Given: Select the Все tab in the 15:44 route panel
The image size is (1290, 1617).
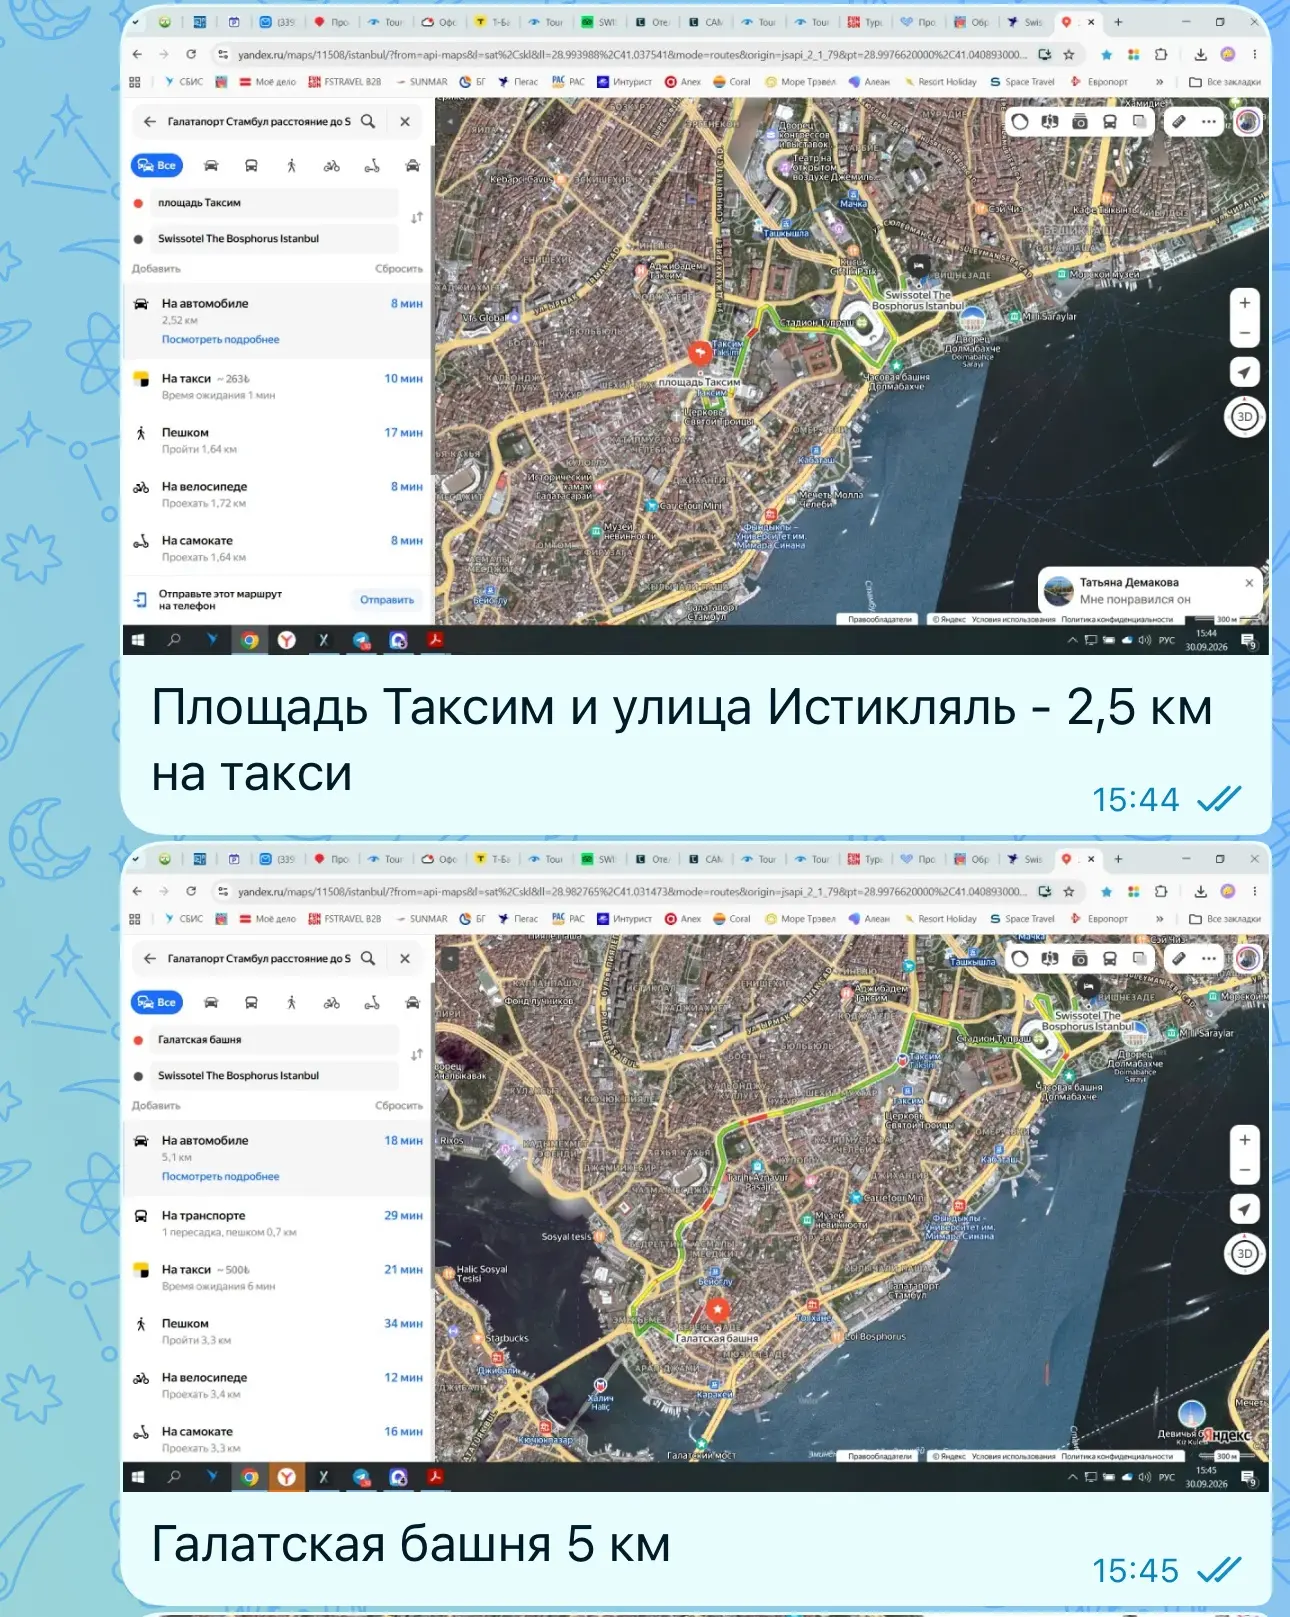Looking at the screenshot, I should point(157,166).
